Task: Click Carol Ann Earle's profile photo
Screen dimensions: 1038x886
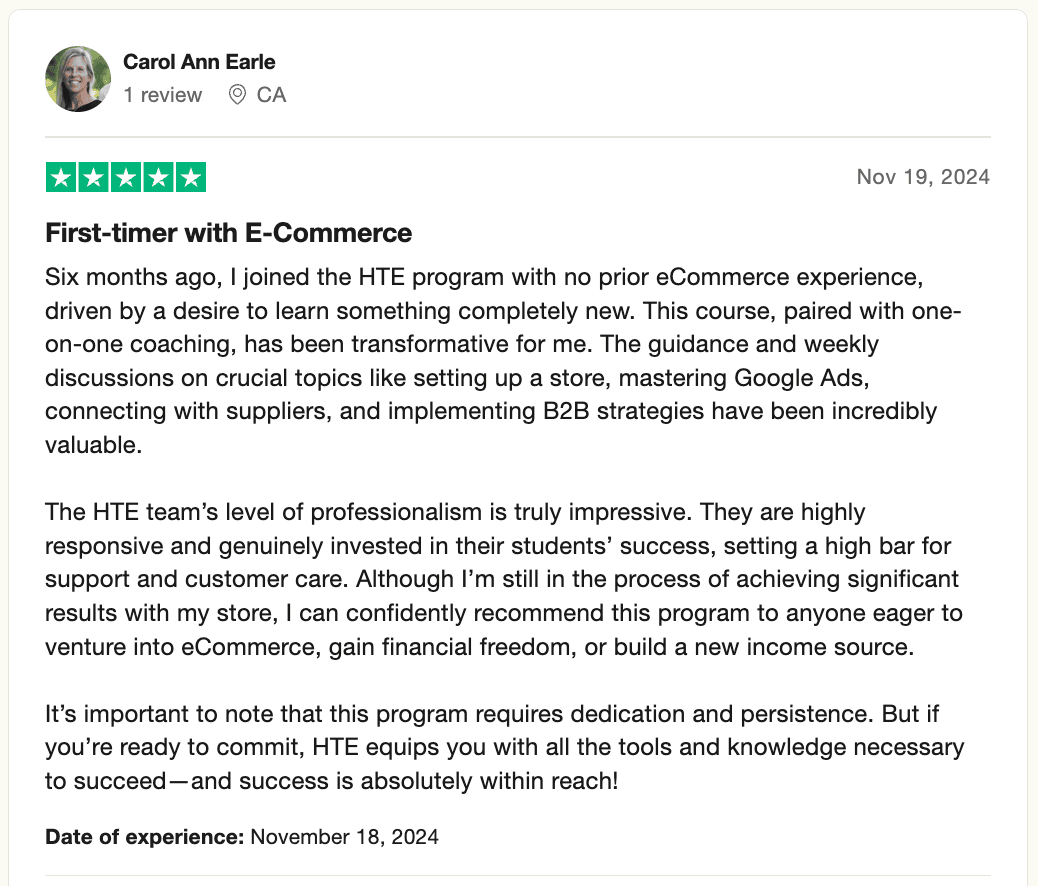Action: point(78,78)
